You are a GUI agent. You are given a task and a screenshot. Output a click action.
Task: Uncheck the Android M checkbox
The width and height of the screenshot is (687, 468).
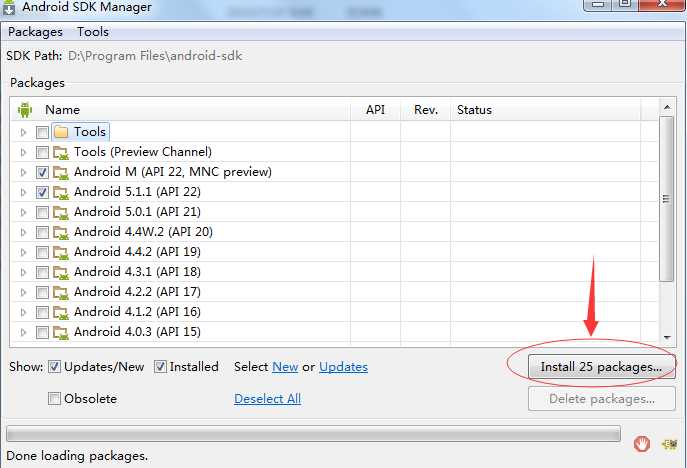pyautogui.click(x=42, y=172)
